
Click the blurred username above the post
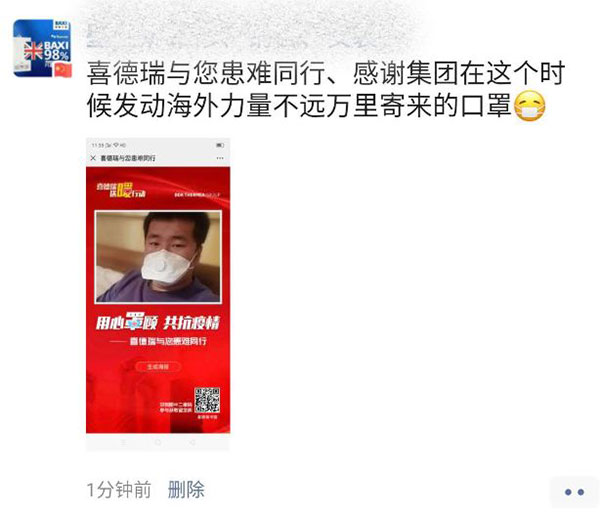[245, 38]
